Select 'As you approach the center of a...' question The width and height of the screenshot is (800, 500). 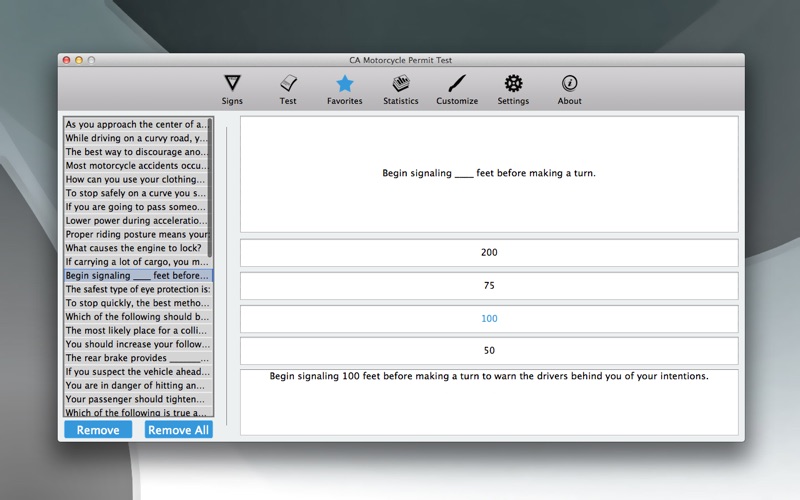(136, 124)
